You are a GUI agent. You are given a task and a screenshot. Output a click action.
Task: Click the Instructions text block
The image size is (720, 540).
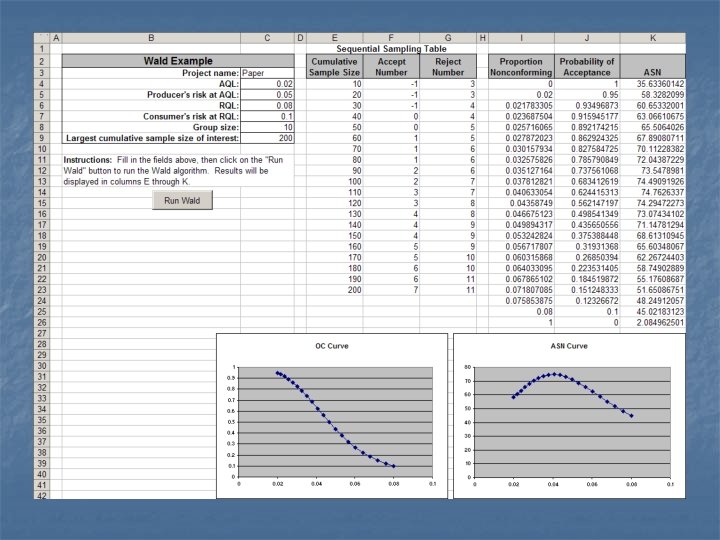pyautogui.click(x=174, y=171)
